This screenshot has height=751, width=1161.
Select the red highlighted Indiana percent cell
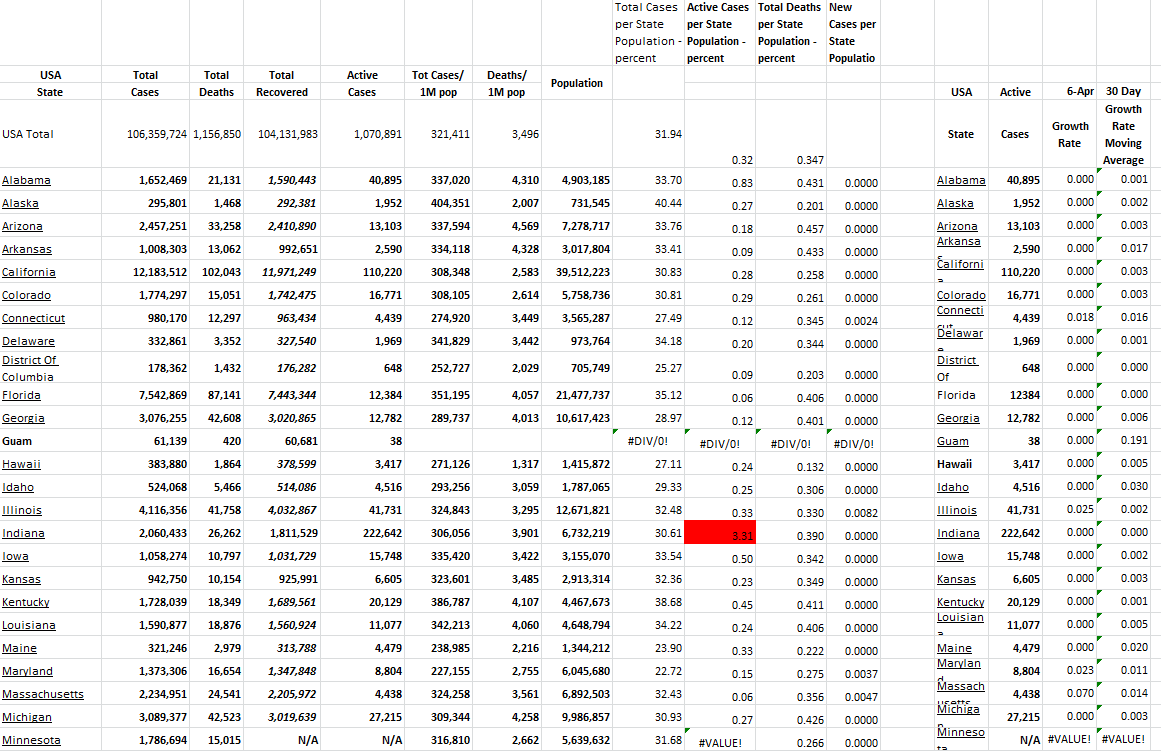(719, 534)
